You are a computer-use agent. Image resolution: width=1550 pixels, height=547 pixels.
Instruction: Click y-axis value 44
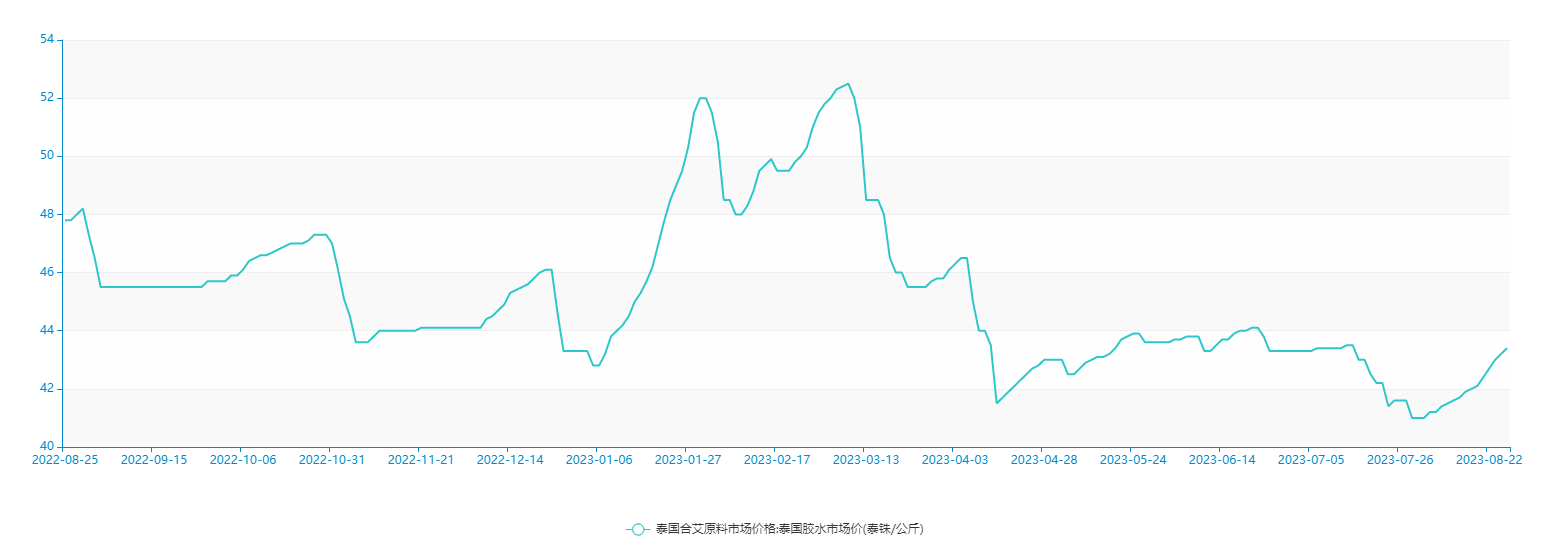pos(47,330)
